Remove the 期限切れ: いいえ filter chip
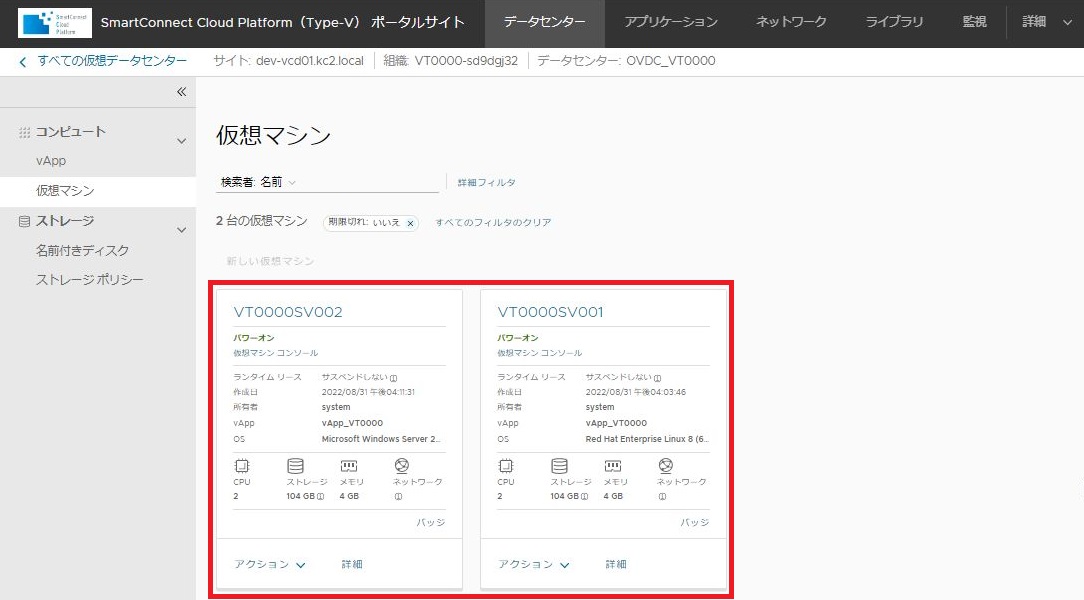Image resolution: width=1084 pixels, height=600 pixels. 410,223
